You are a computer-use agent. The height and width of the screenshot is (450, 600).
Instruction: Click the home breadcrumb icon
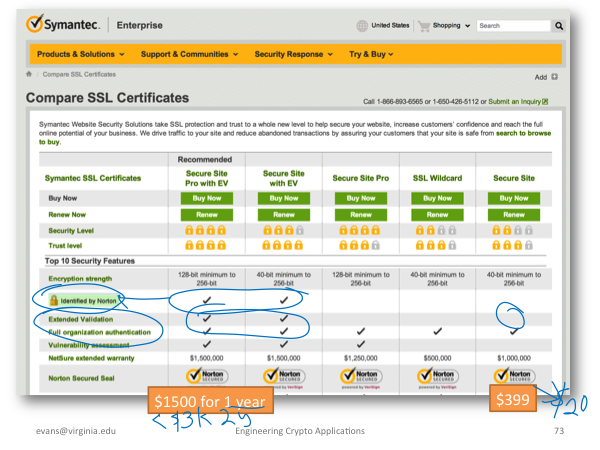click(29, 74)
